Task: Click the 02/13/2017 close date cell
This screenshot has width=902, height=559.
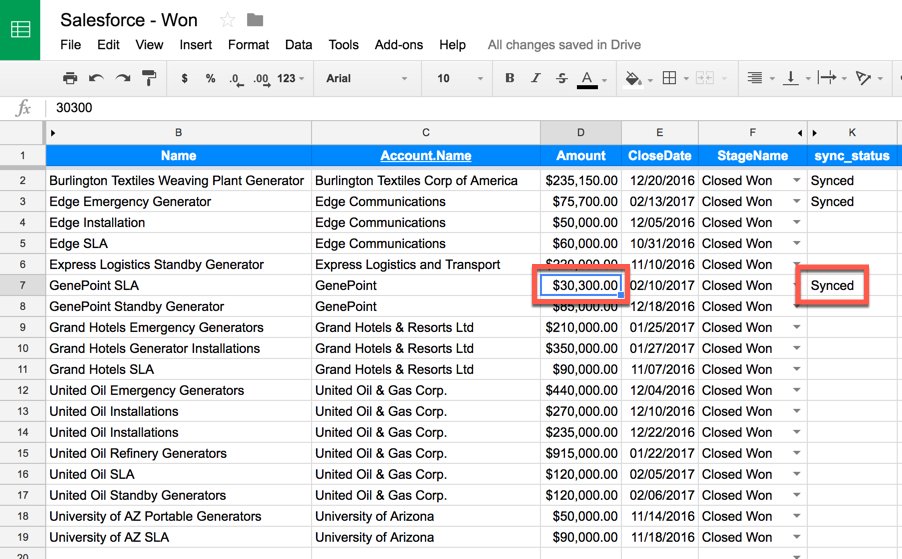Action: pyautogui.click(x=660, y=201)
